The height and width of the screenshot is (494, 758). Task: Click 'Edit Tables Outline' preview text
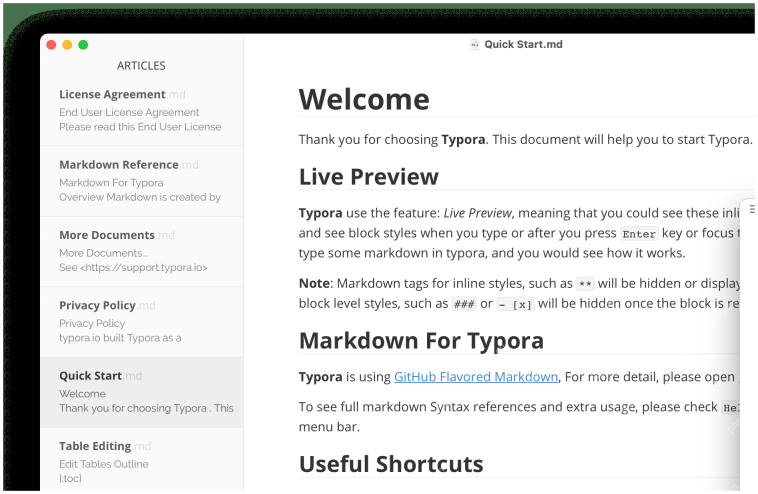(103, 464)
